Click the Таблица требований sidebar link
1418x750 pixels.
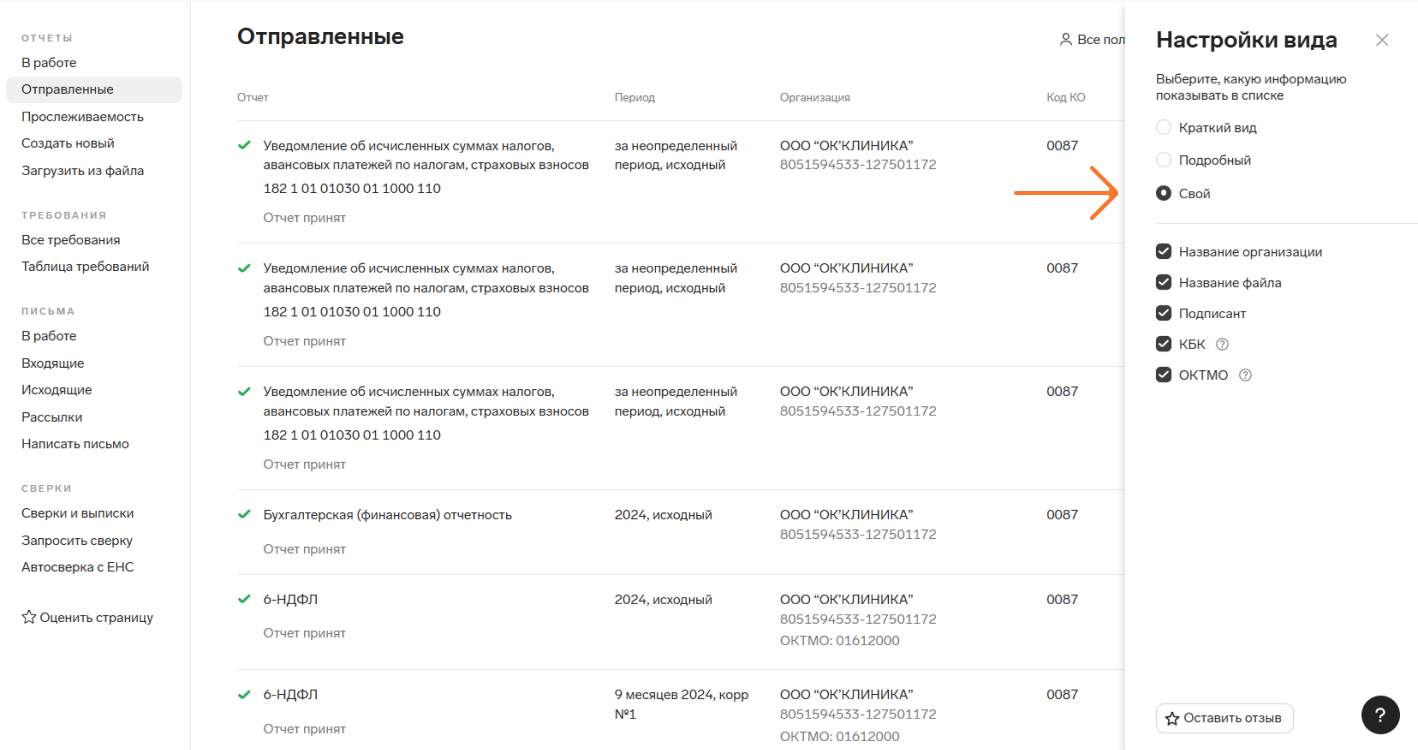(x=85, y=266)
